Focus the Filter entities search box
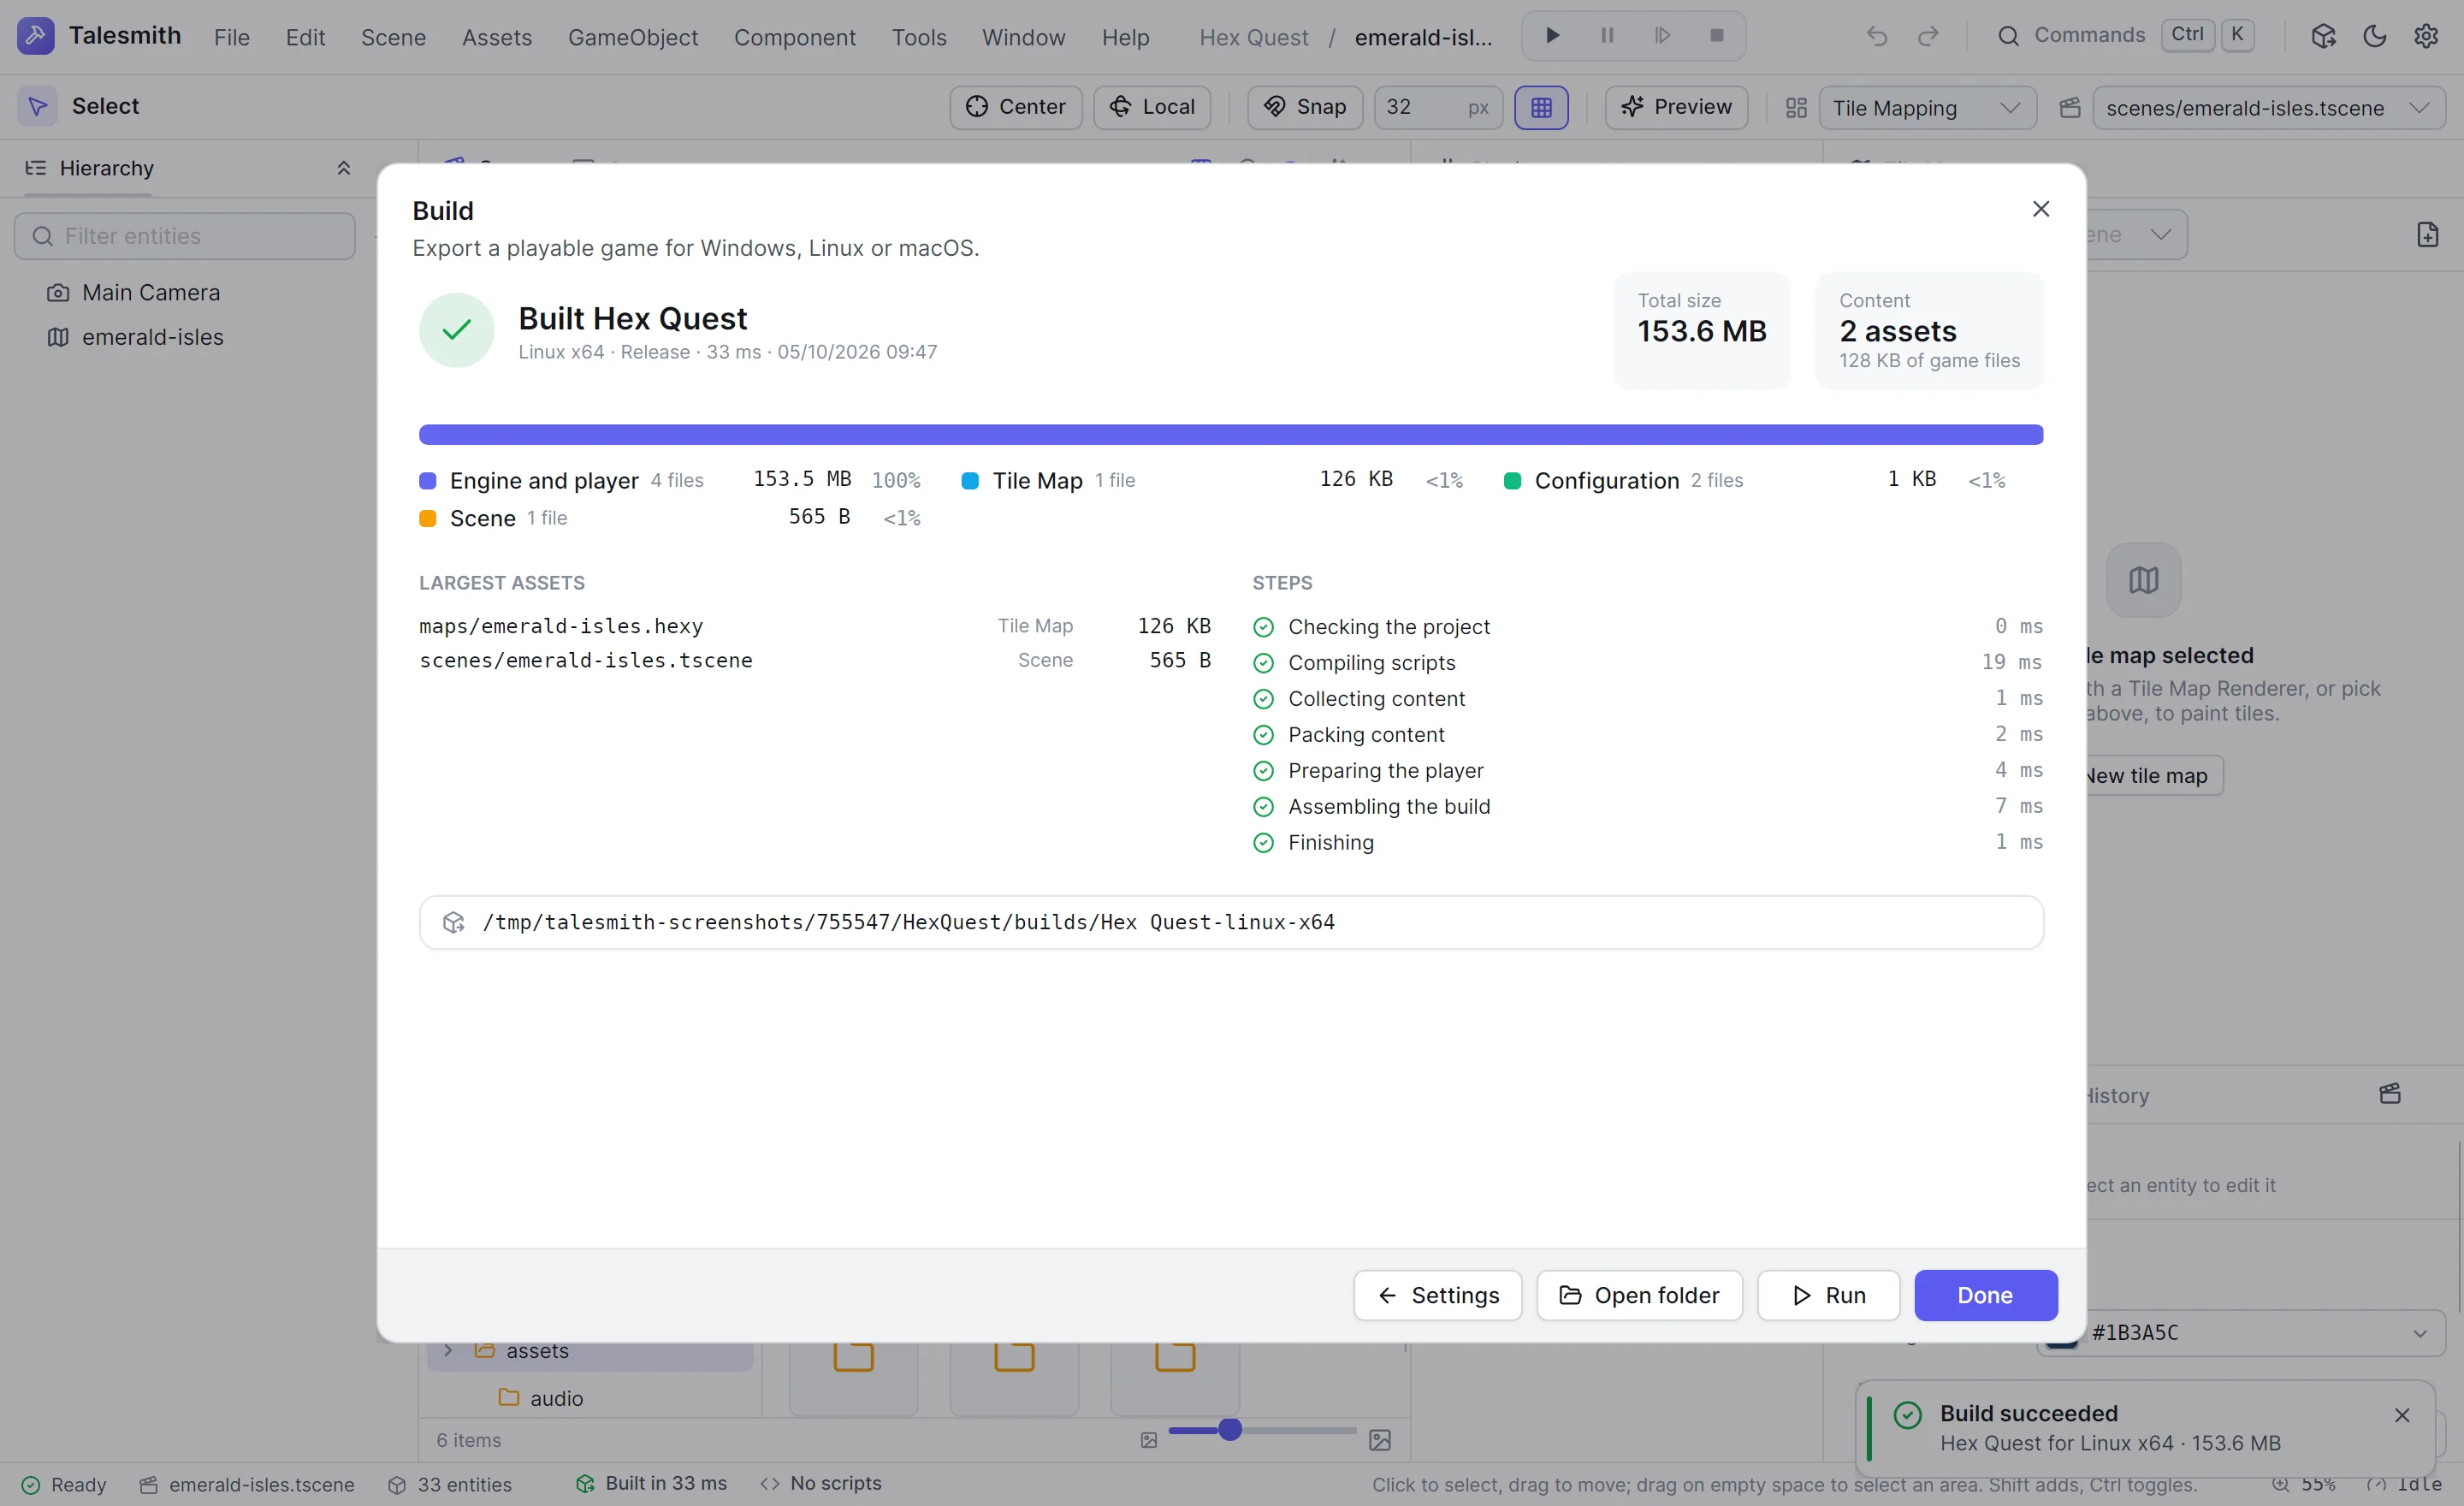Screen dimensions: 2464x1506 click(185, 236)
